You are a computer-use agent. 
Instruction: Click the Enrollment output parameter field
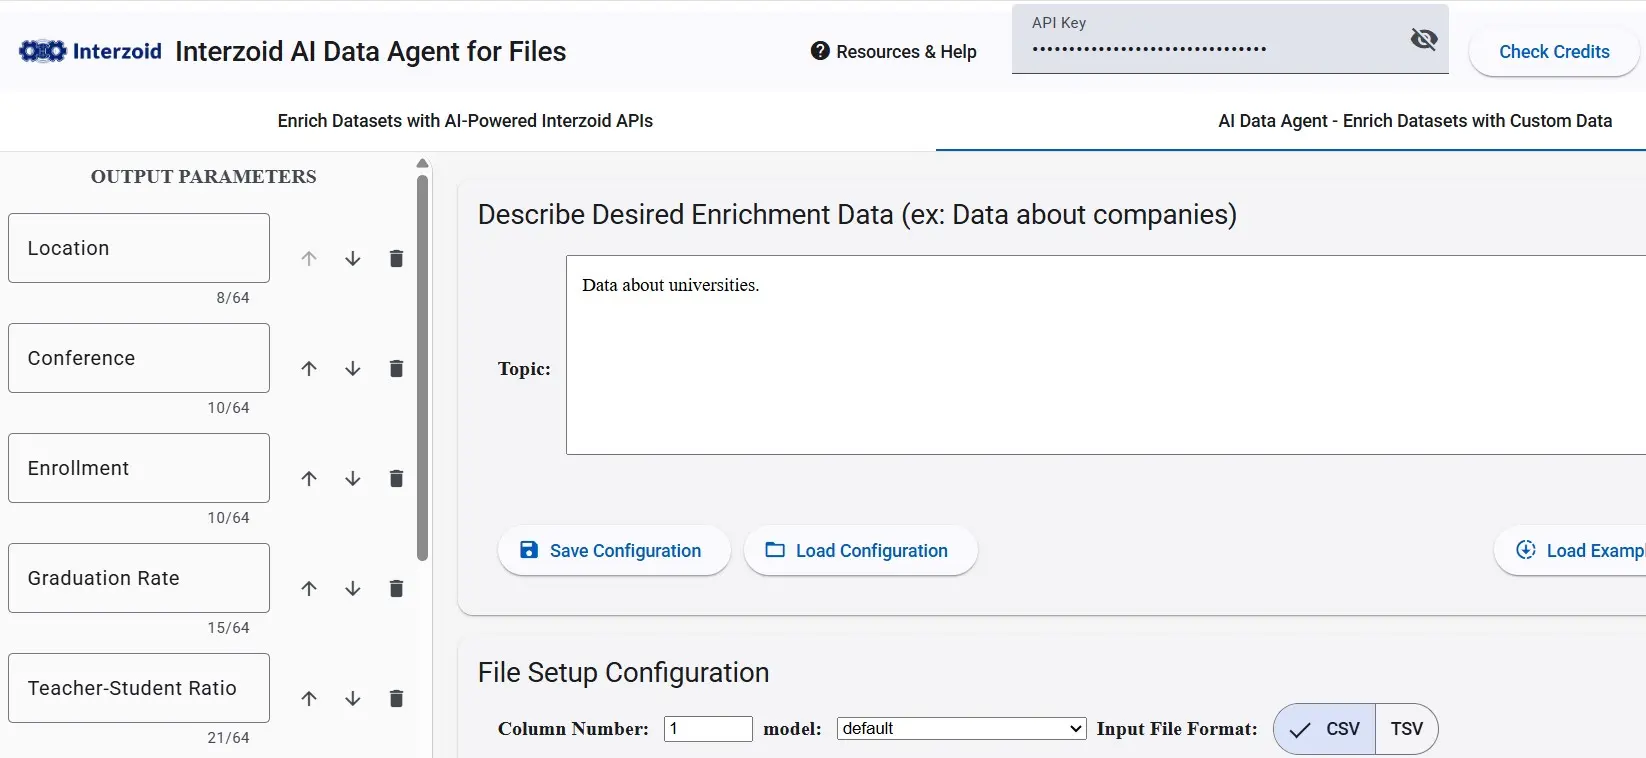[139, 468]
